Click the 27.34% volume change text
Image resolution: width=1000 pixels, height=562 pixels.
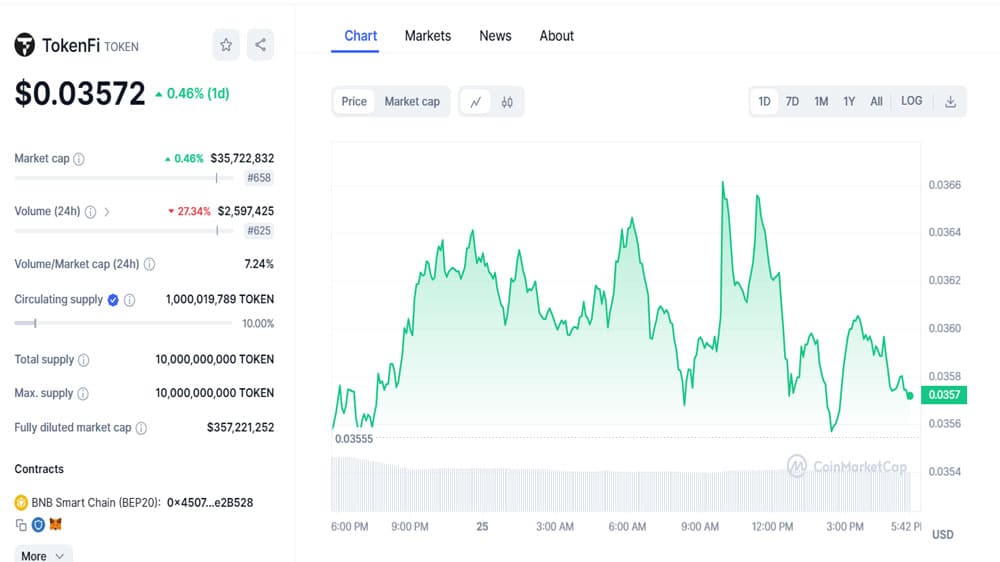coord(194,211)
